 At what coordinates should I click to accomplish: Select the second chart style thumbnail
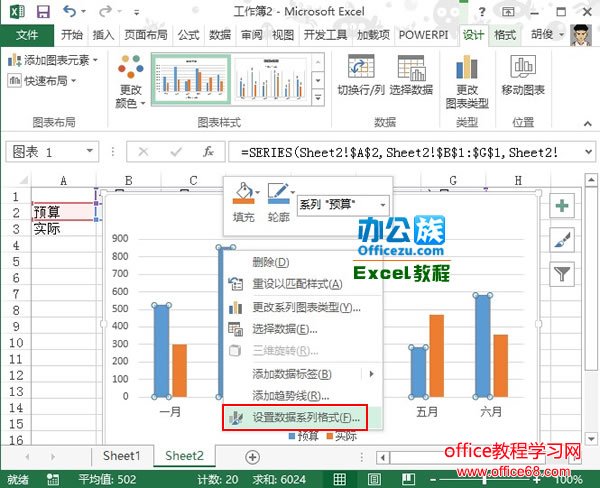click(270, 79)
